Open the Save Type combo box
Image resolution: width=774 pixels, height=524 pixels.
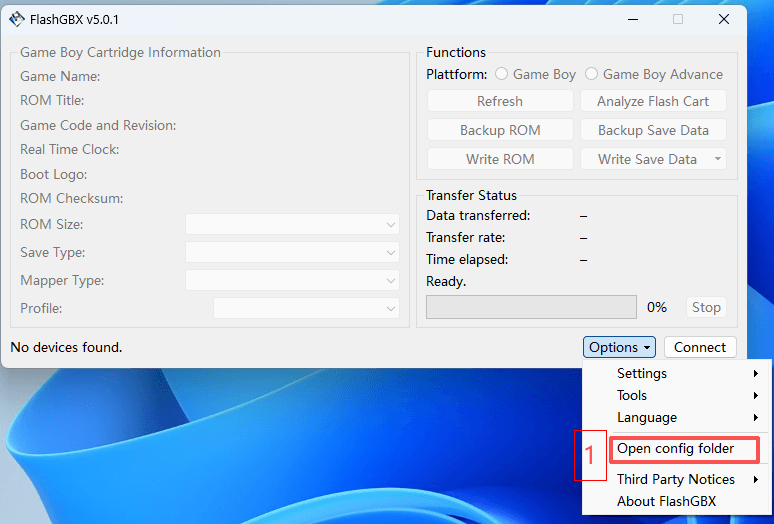tap(292, 253)
